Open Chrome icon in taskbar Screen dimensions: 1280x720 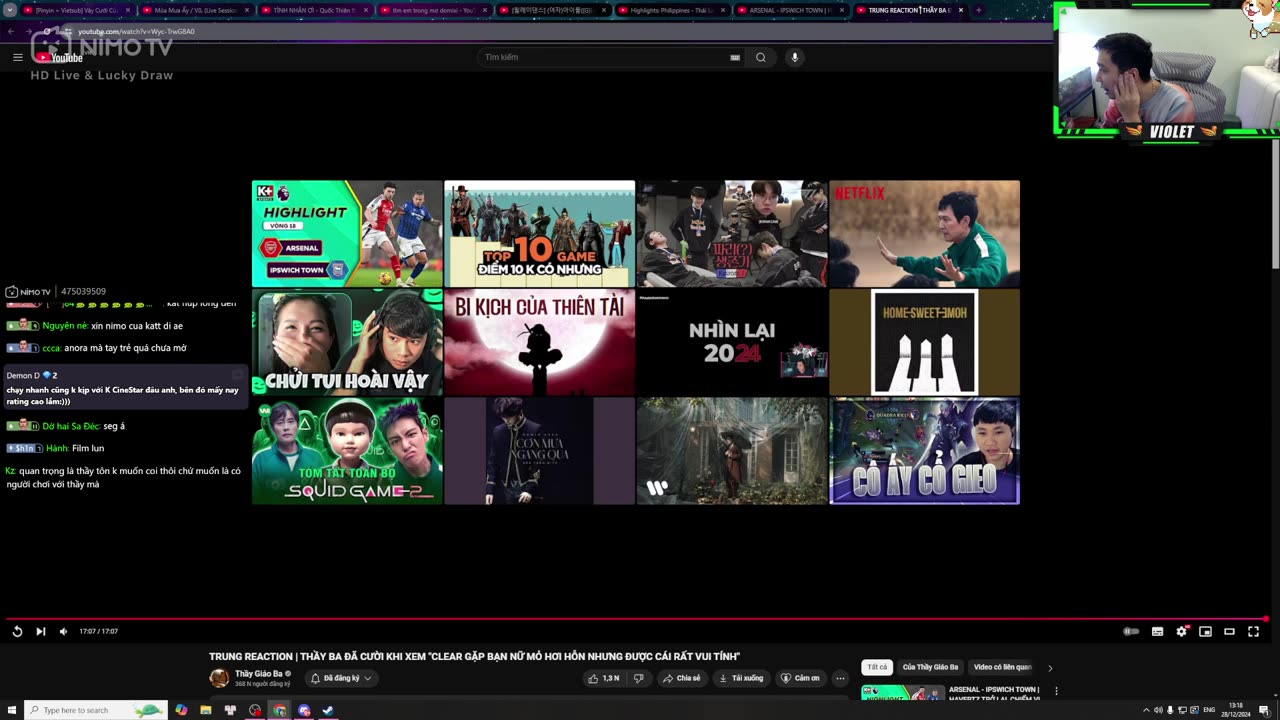(x=280, y=710)
